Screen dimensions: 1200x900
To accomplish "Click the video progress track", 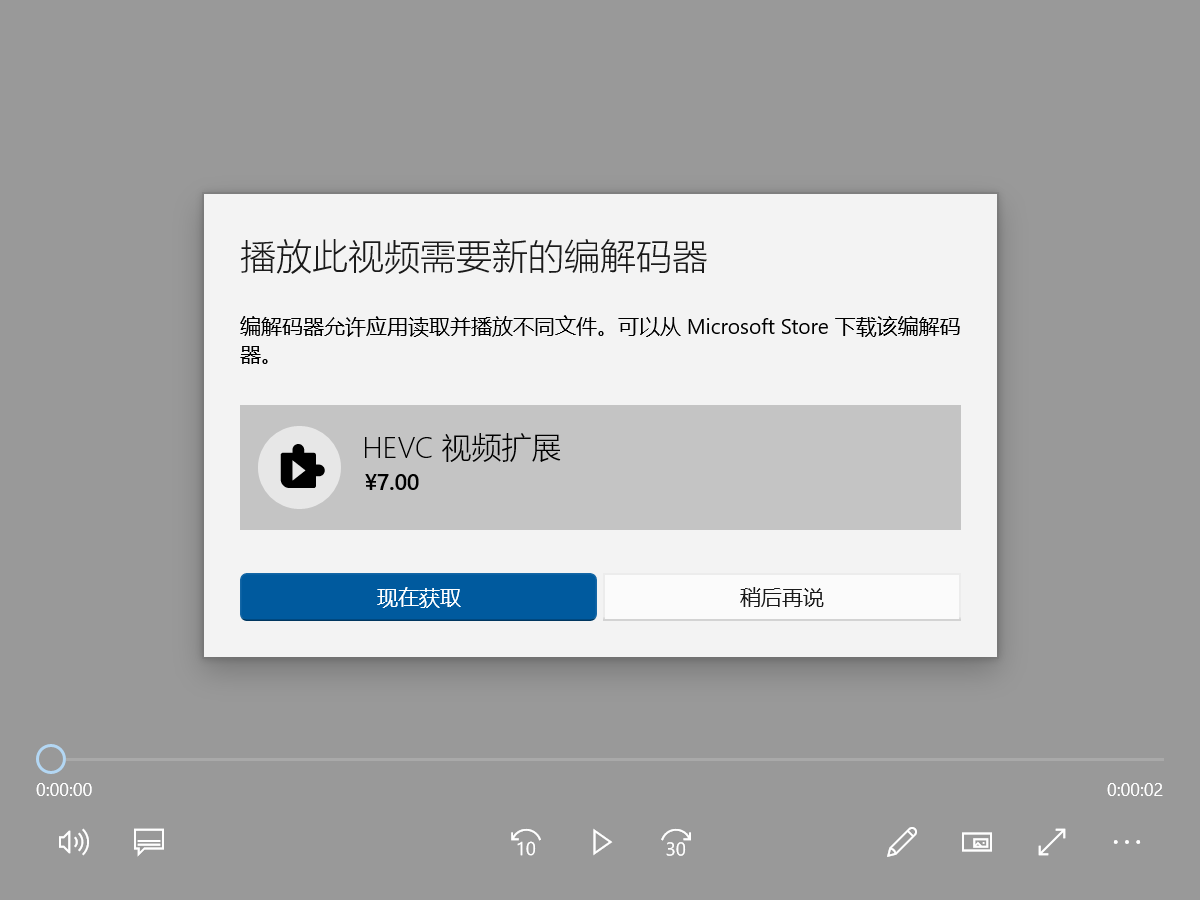I will point(600,759).
